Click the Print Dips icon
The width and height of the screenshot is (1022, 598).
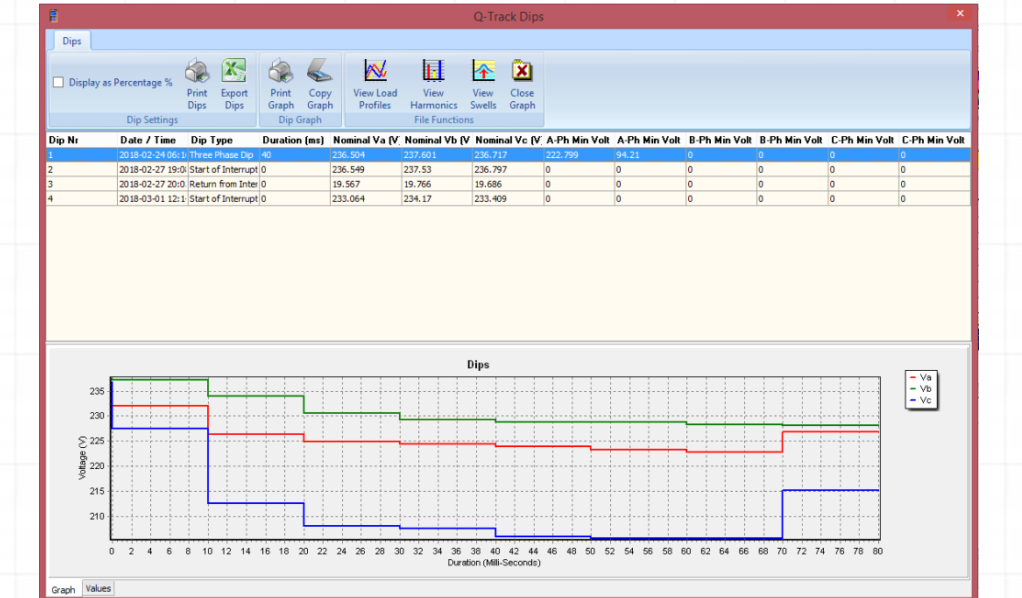197,73
